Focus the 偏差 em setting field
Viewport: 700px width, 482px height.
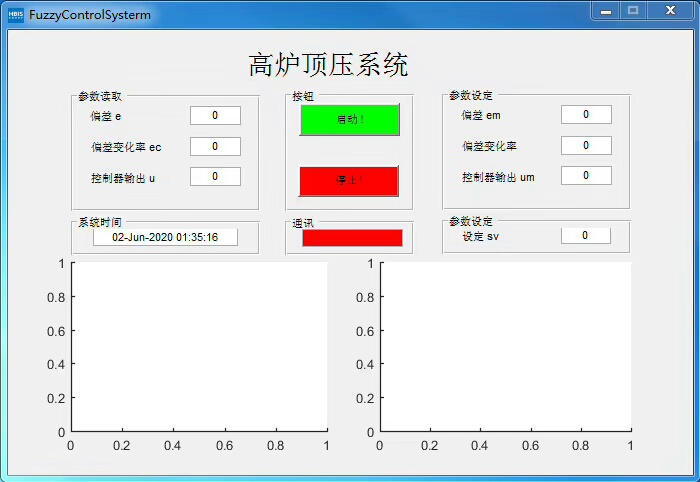[x=586, y=115]
